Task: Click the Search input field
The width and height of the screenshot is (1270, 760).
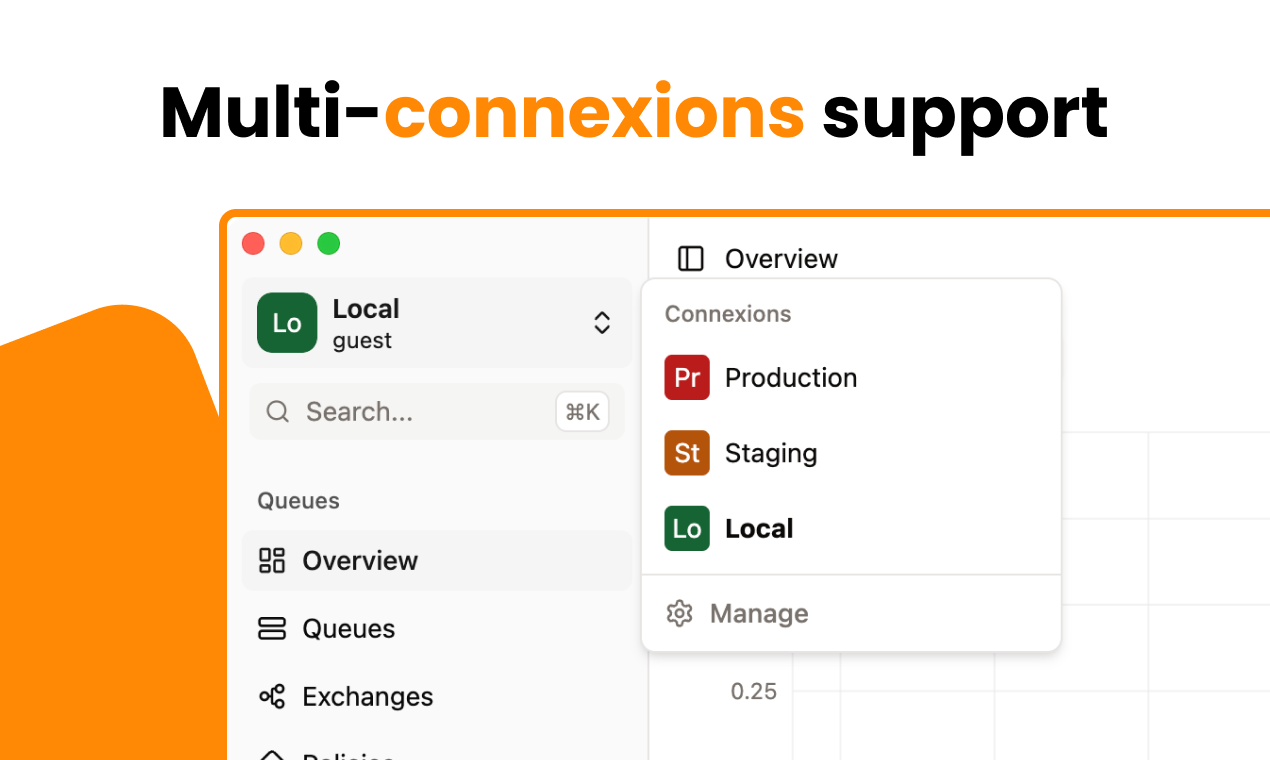Action: pos(437,411)
